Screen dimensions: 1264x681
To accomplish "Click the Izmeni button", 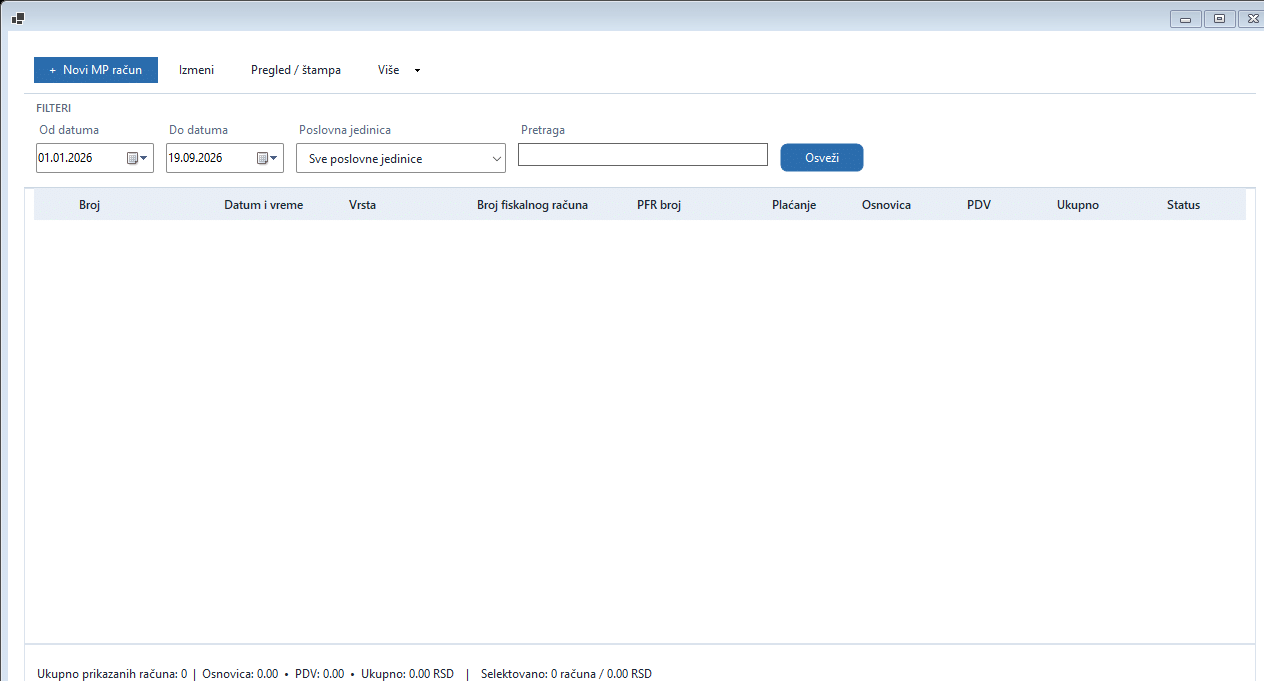I will 196,70.
